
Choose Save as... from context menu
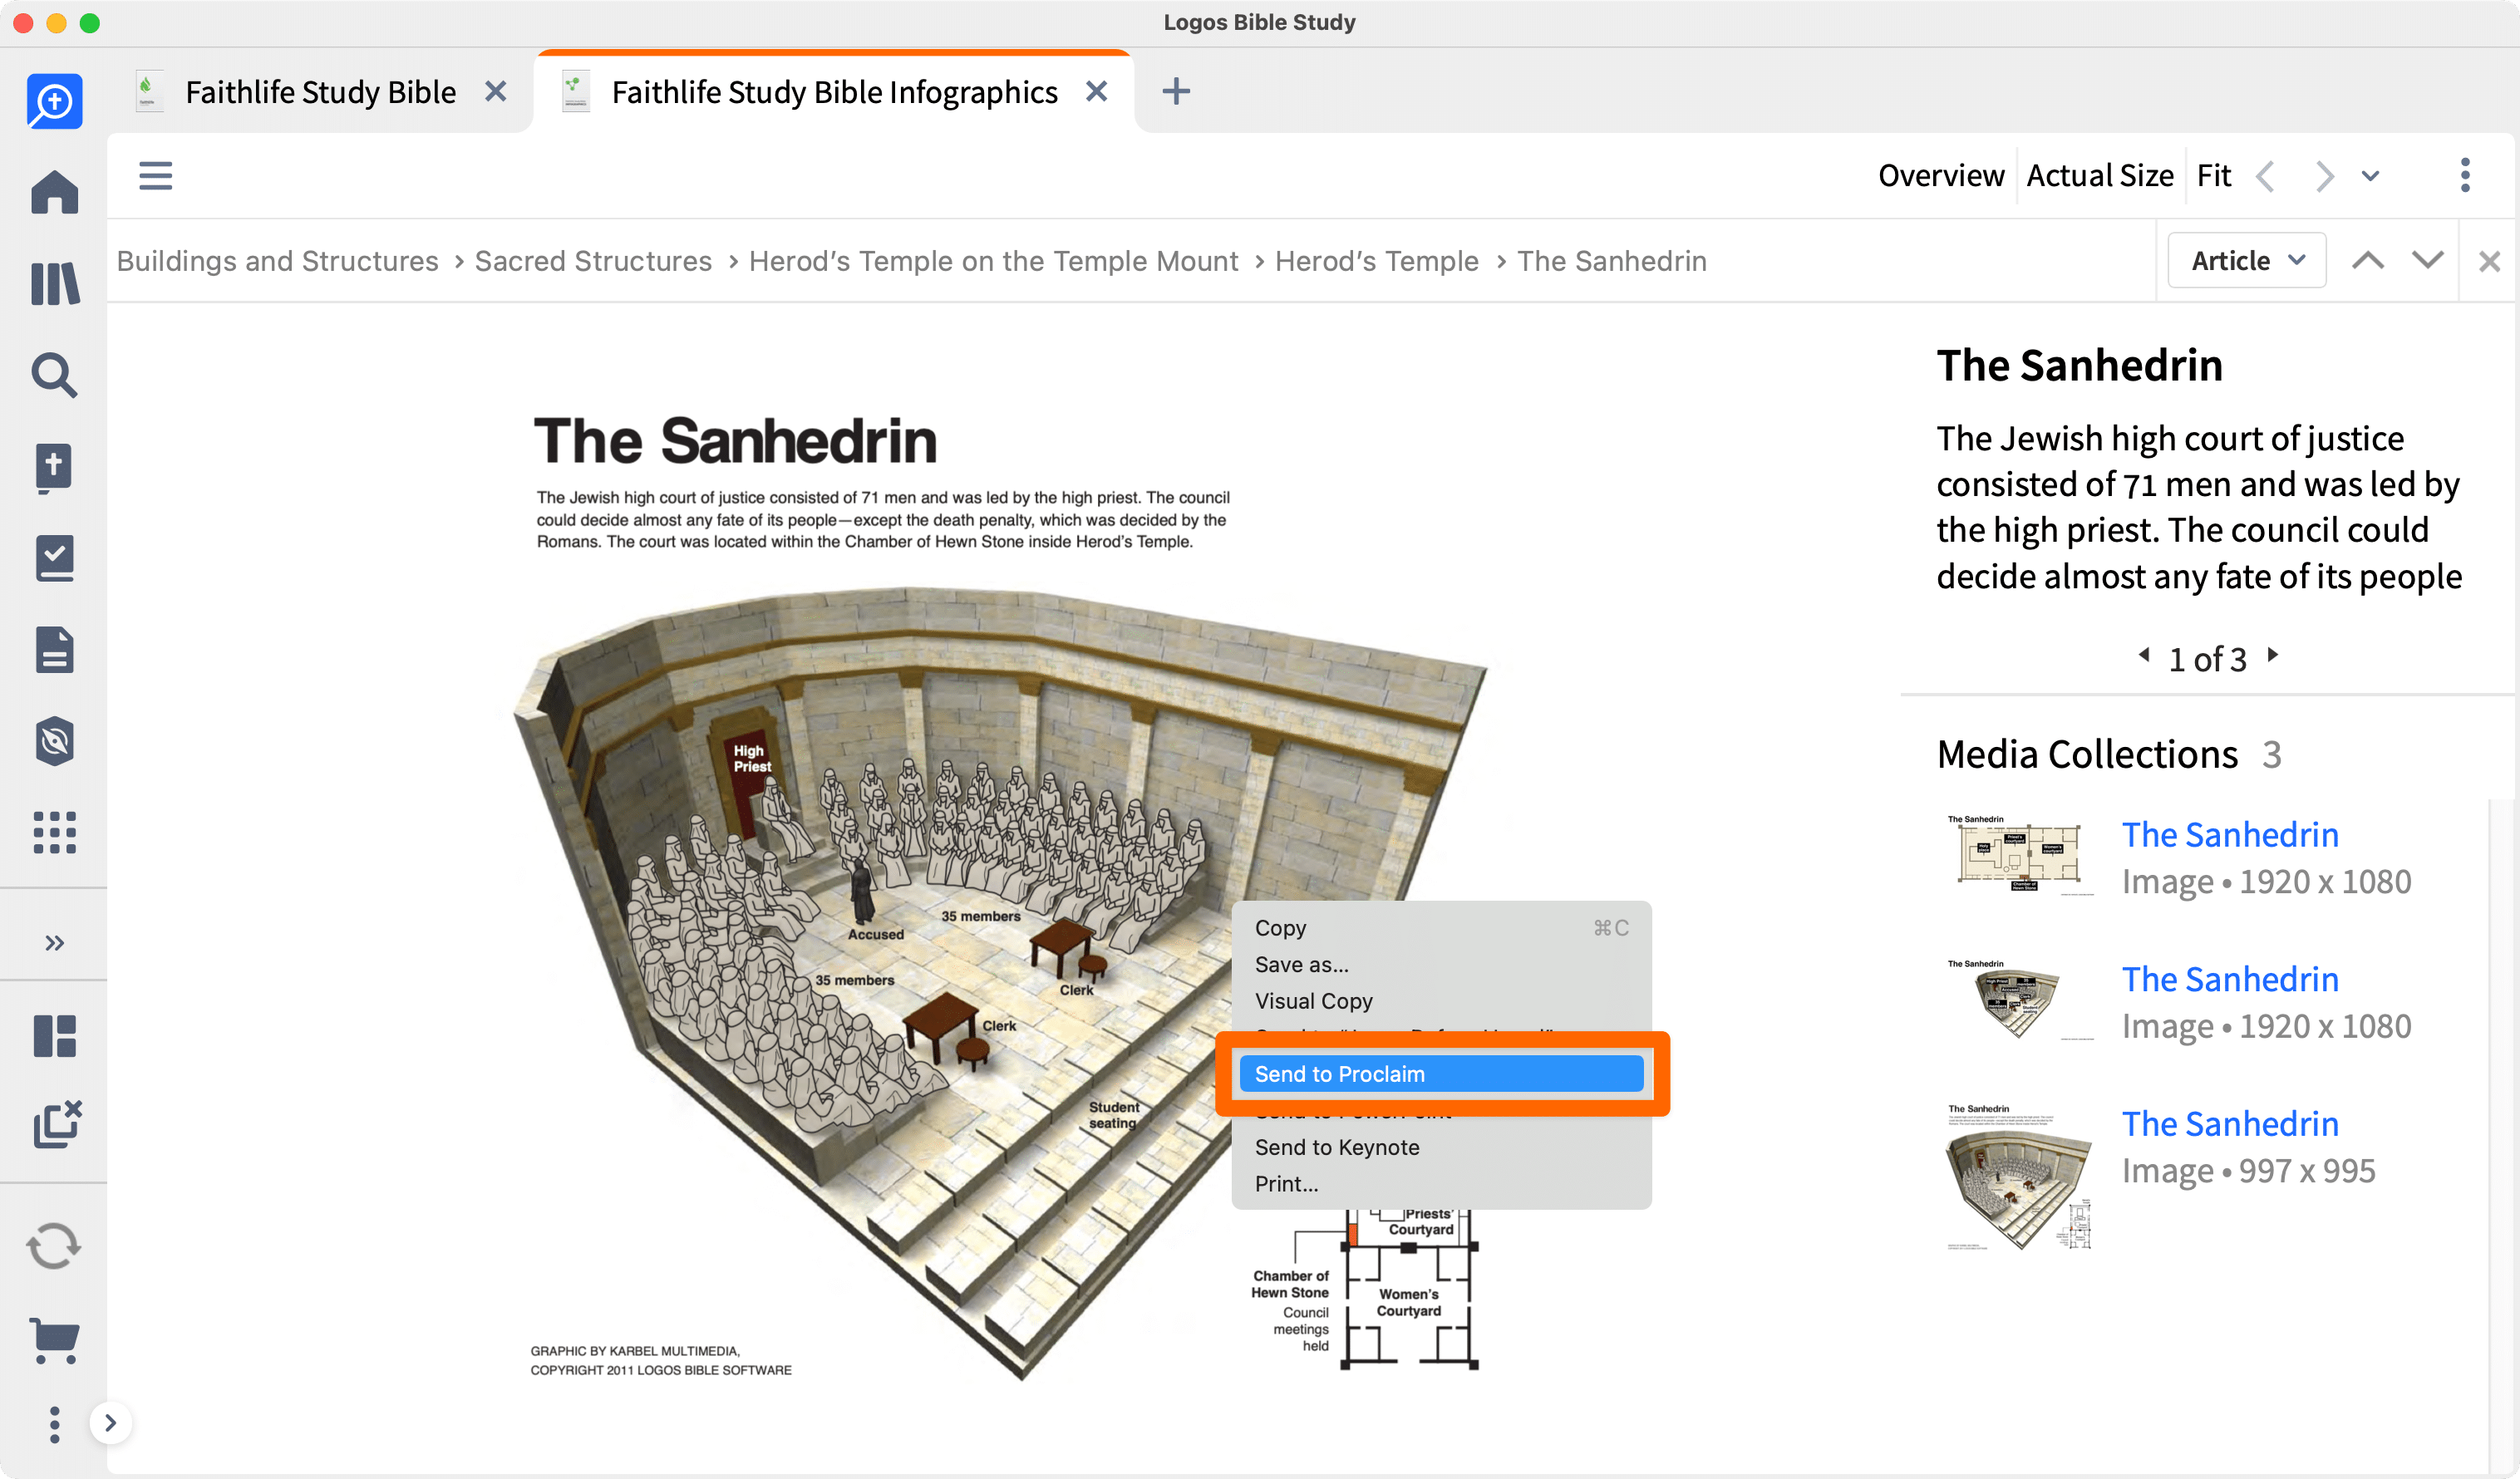pyautogui.click(x=1441, y=965)
